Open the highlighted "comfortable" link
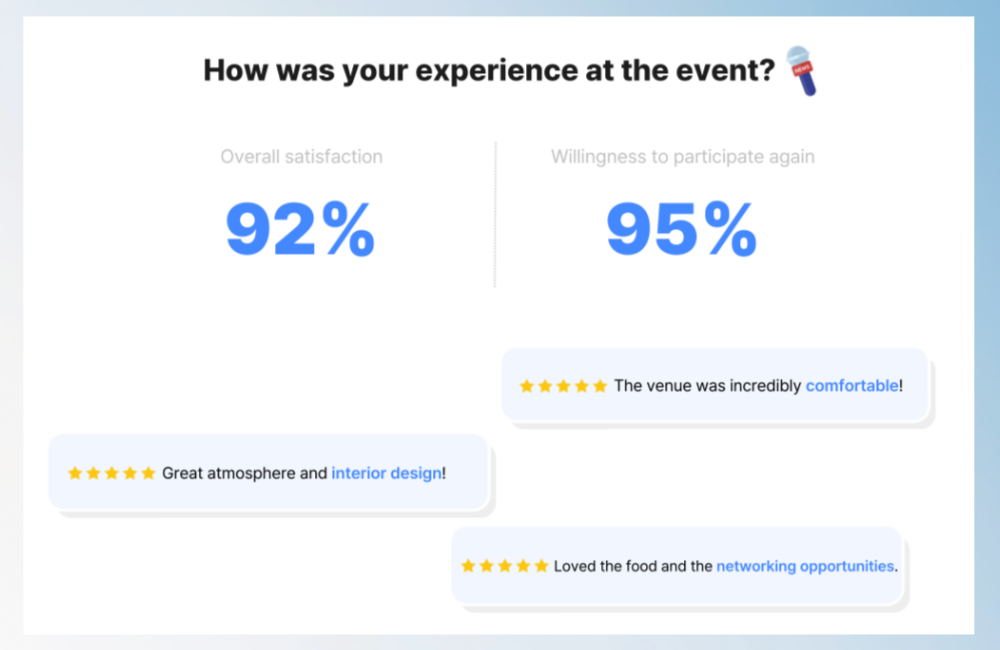The image size is (1000, 650). point(851,385)
